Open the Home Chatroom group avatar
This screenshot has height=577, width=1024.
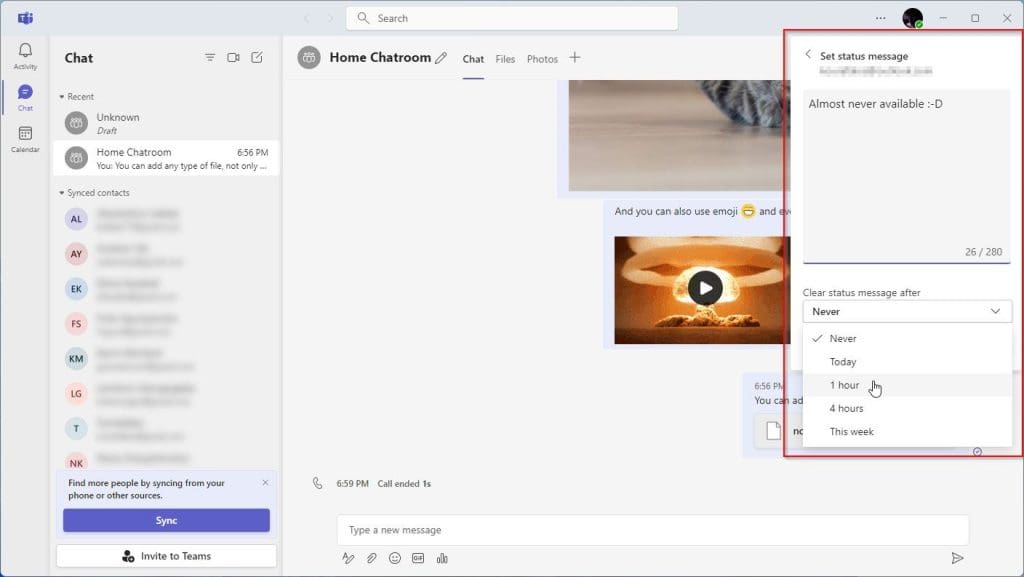click(x=309, y=57)
